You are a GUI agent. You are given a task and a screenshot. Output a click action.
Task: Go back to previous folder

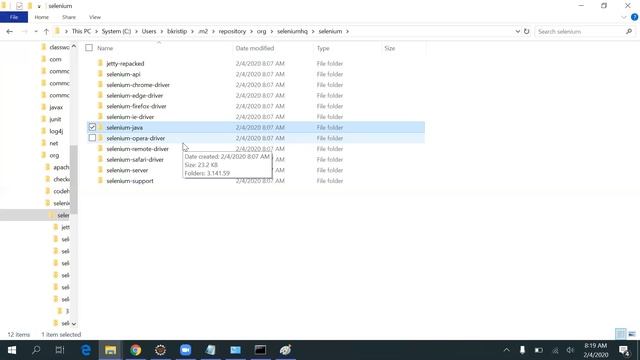point(10,31)
